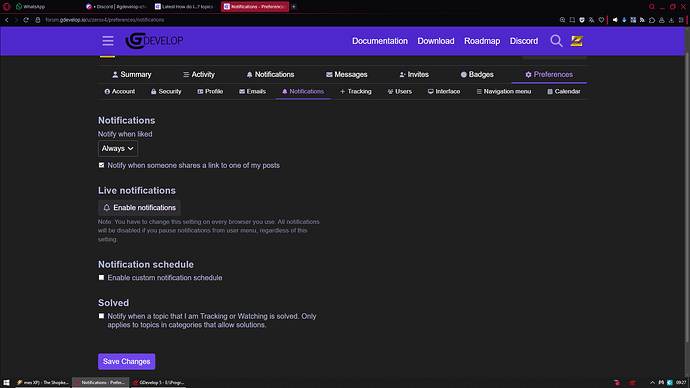Go back to previous page
690x388 pixels.
click(x=7, y=20)
